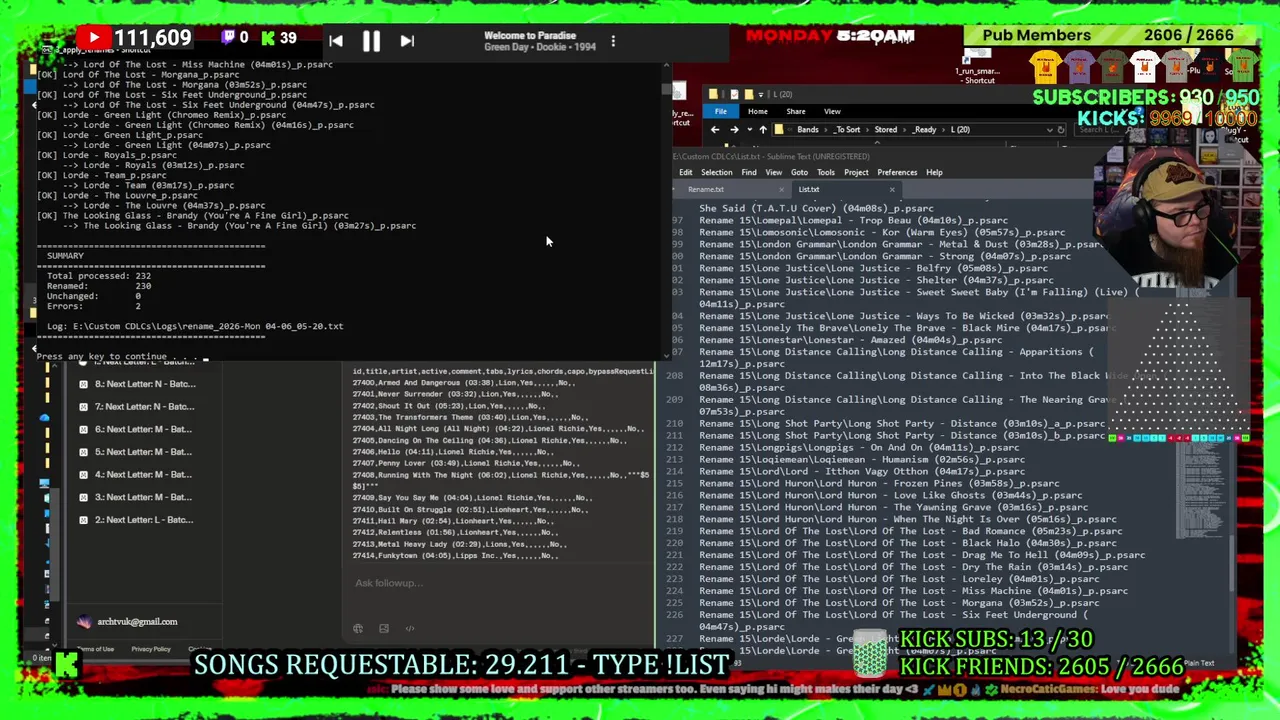Click the song row 'Hello (04:11),Lionel Richie'

point(451,452)
